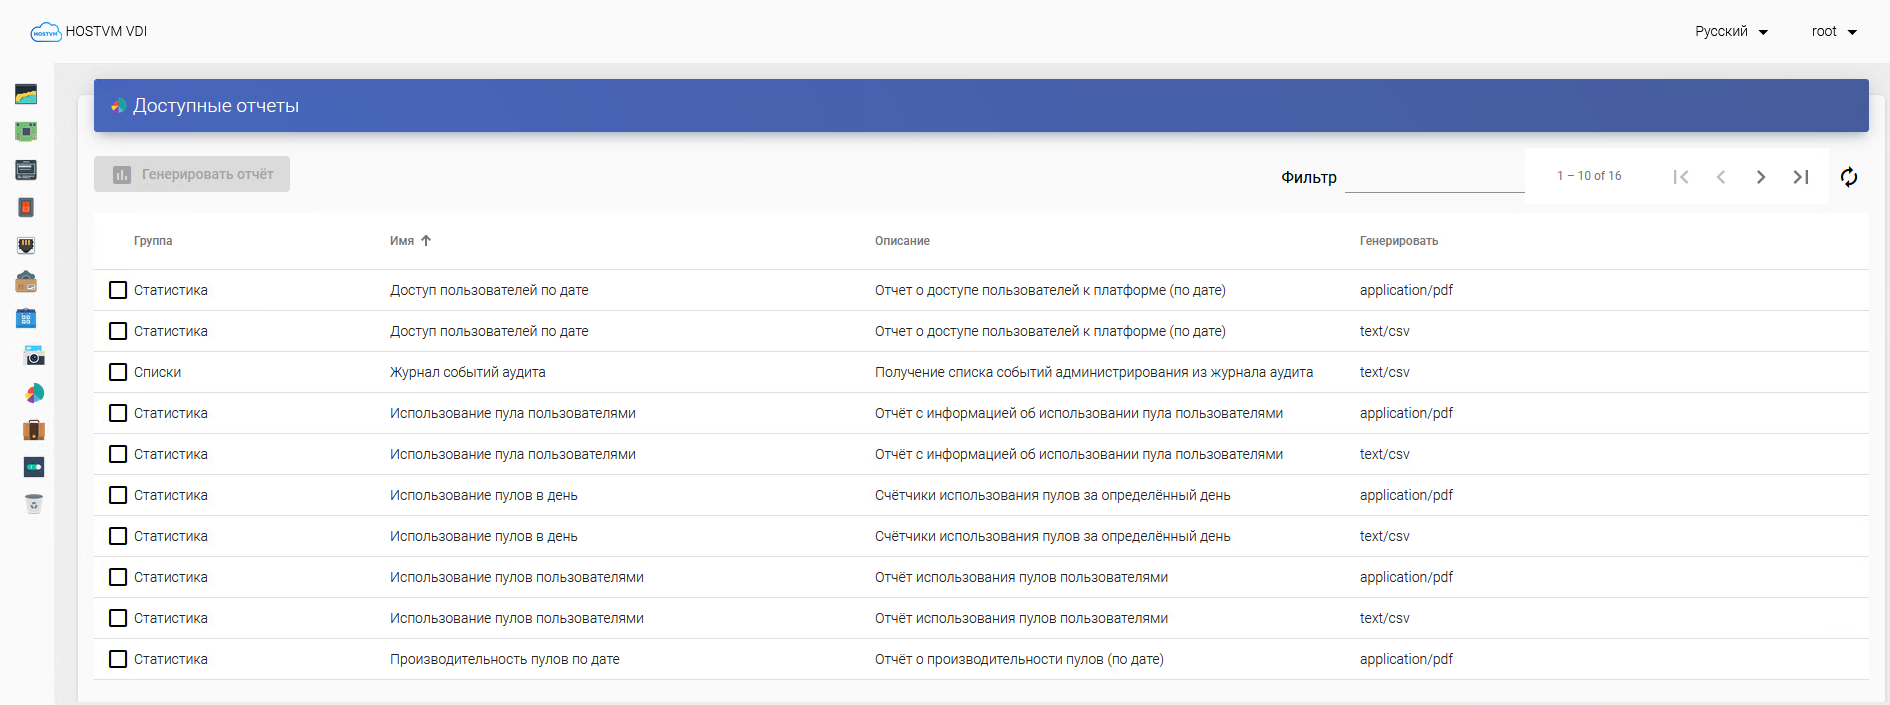The height and width of the screenshot is (705, 1890).
Task: Click Производительность пулов по дате name cell
Action: coord(505,659)
